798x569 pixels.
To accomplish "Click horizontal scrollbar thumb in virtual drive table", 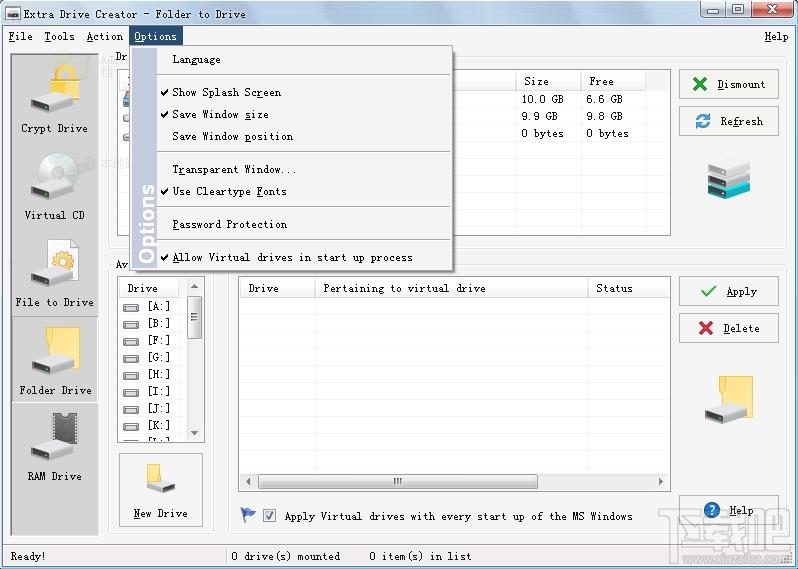I will pos(397,481).
